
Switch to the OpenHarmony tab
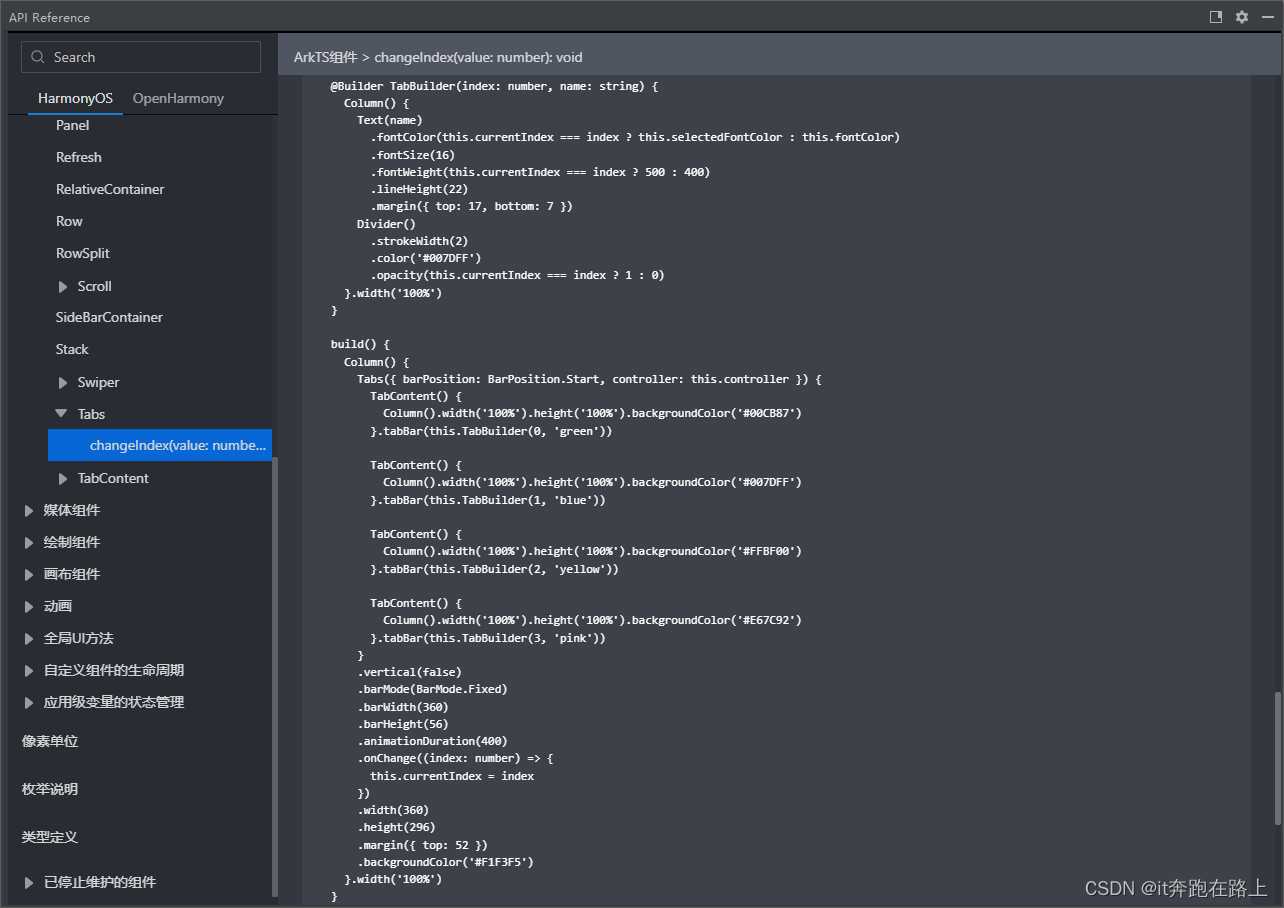point(178,98)
